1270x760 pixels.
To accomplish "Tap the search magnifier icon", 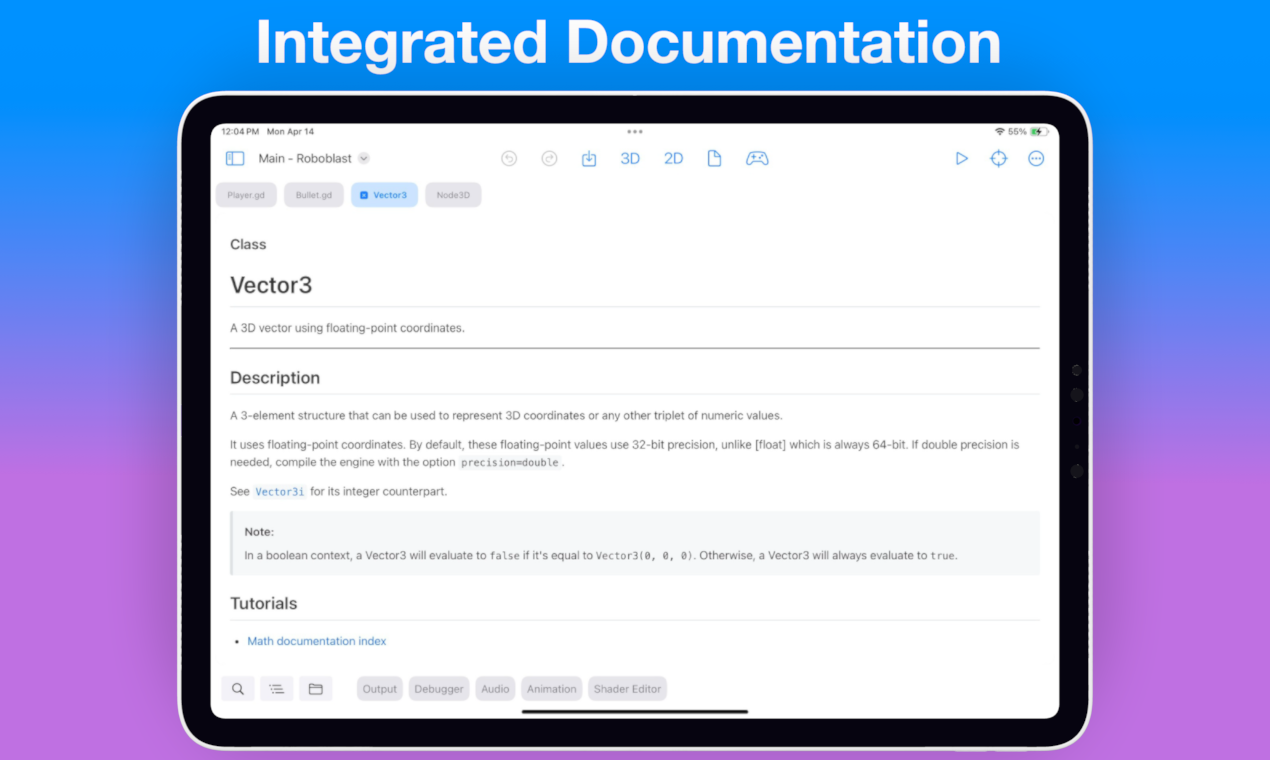I will point(238,689).
